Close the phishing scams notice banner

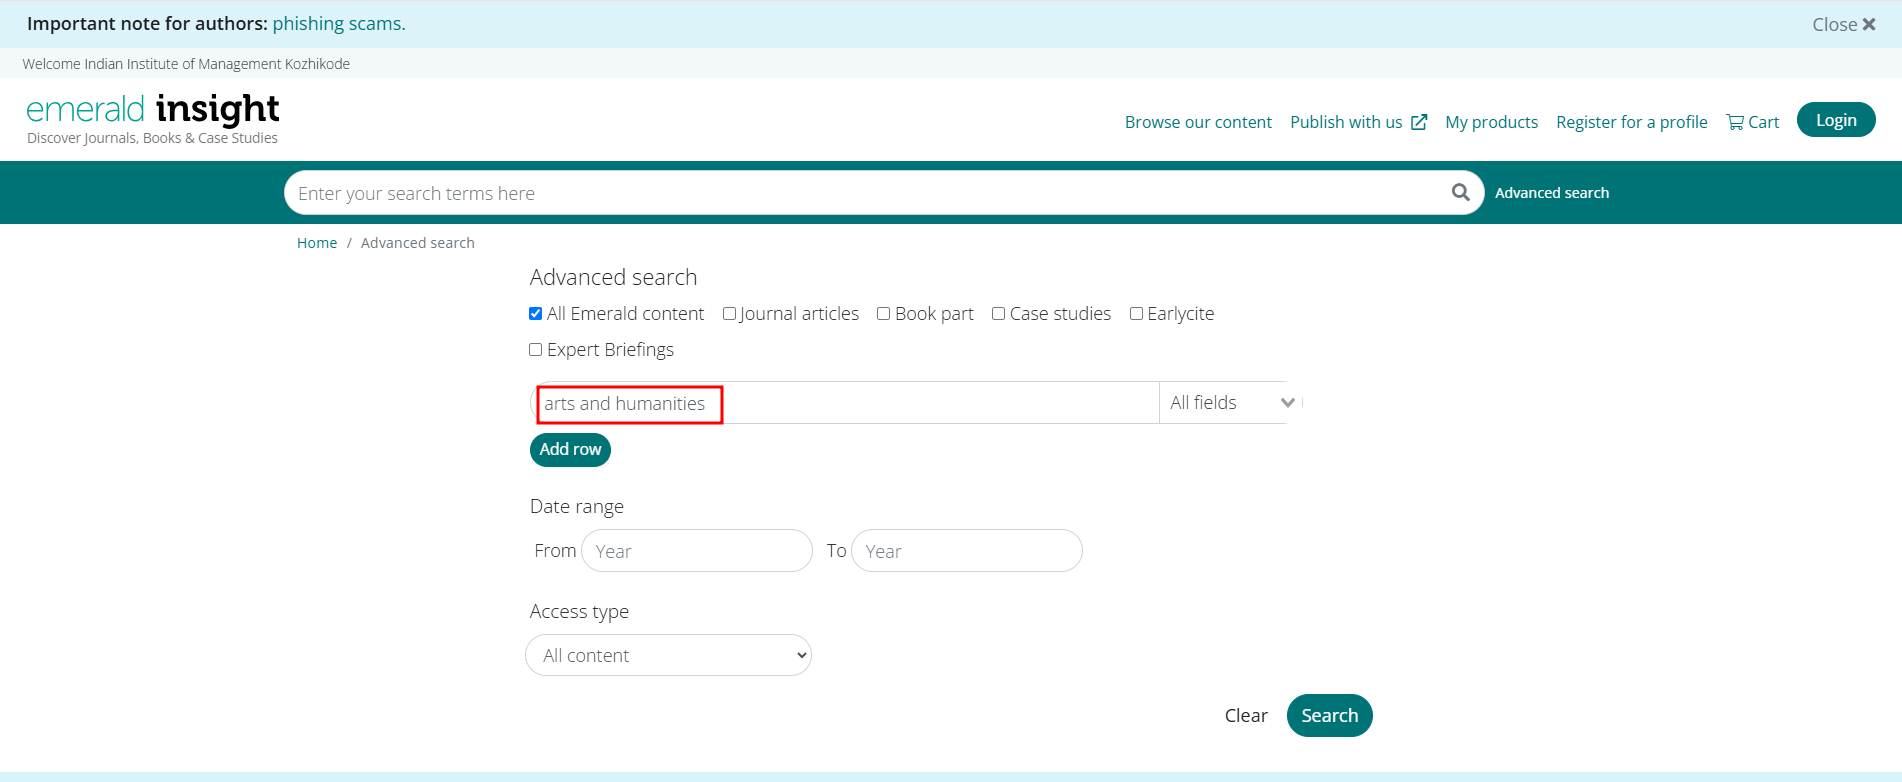(1843, 24)
